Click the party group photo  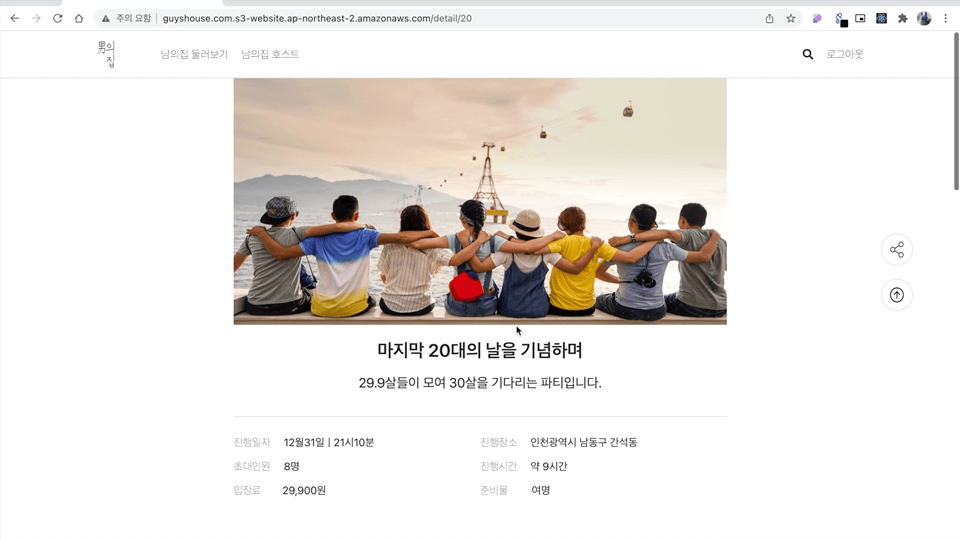(480, 201)
